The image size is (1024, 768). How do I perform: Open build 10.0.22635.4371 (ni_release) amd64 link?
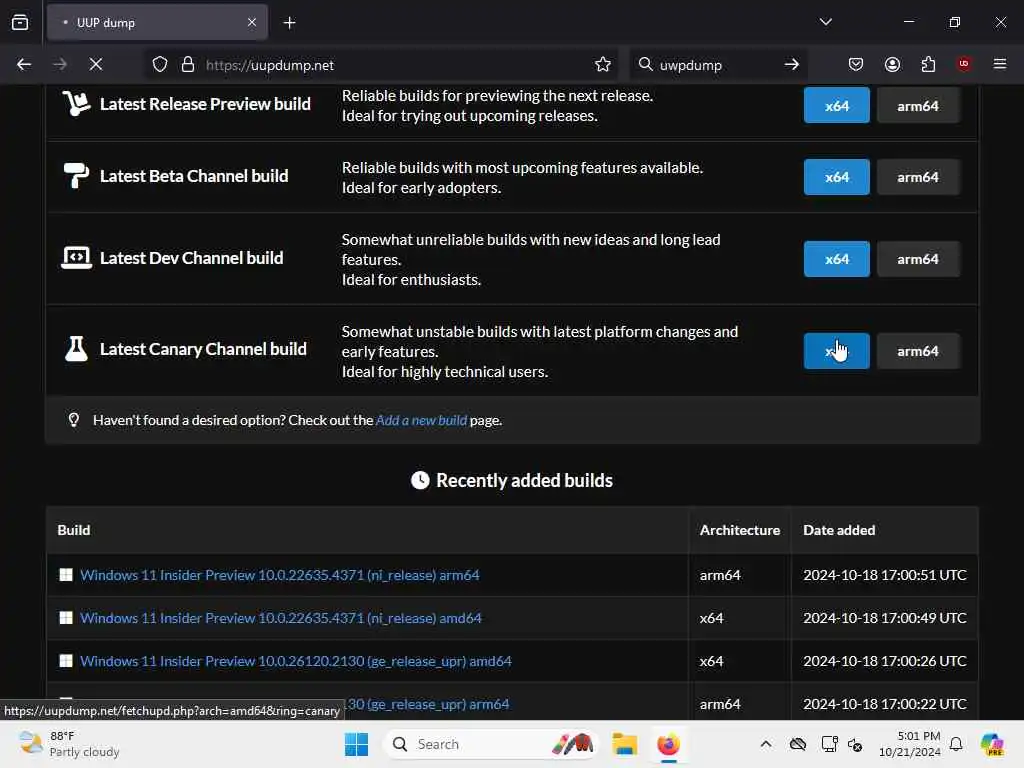(281, 618)
